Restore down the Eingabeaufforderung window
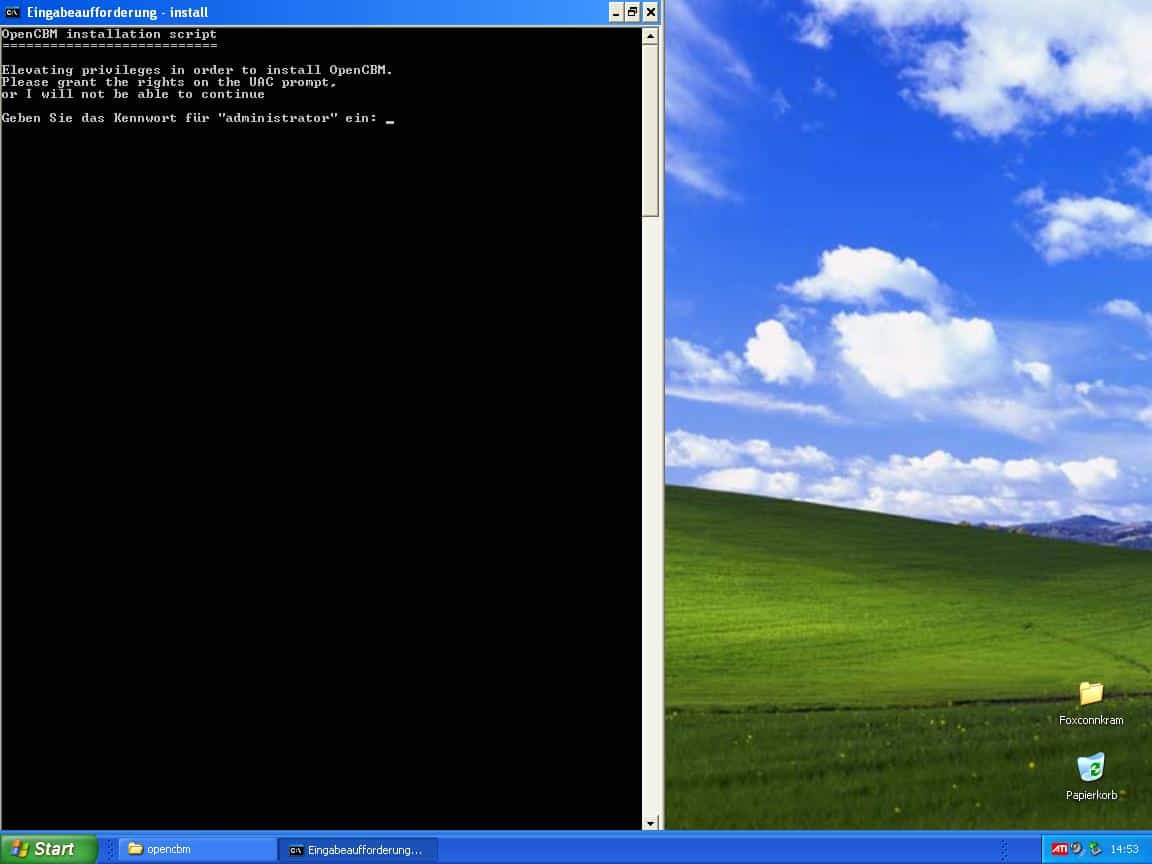This screenshot has width=1152, height=864. point(633,12)
